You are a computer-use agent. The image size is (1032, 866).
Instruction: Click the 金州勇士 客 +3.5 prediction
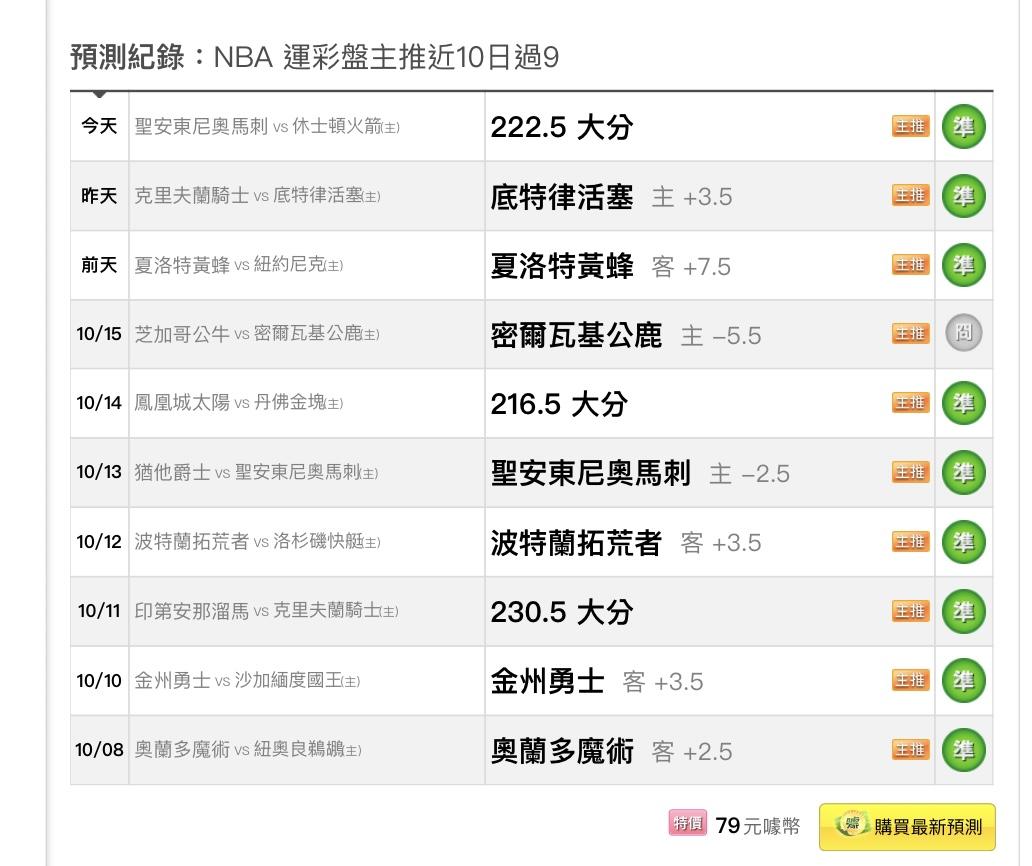597,681
